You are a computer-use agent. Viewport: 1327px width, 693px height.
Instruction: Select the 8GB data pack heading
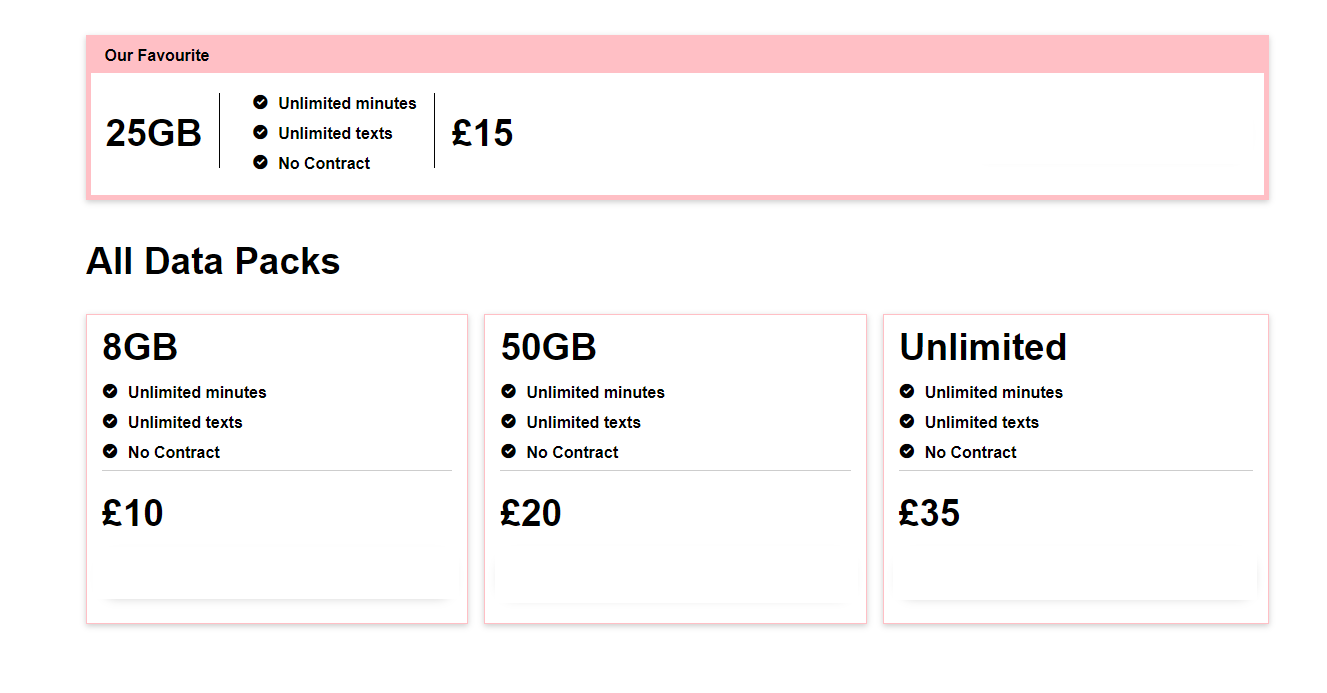pos(140,347)
